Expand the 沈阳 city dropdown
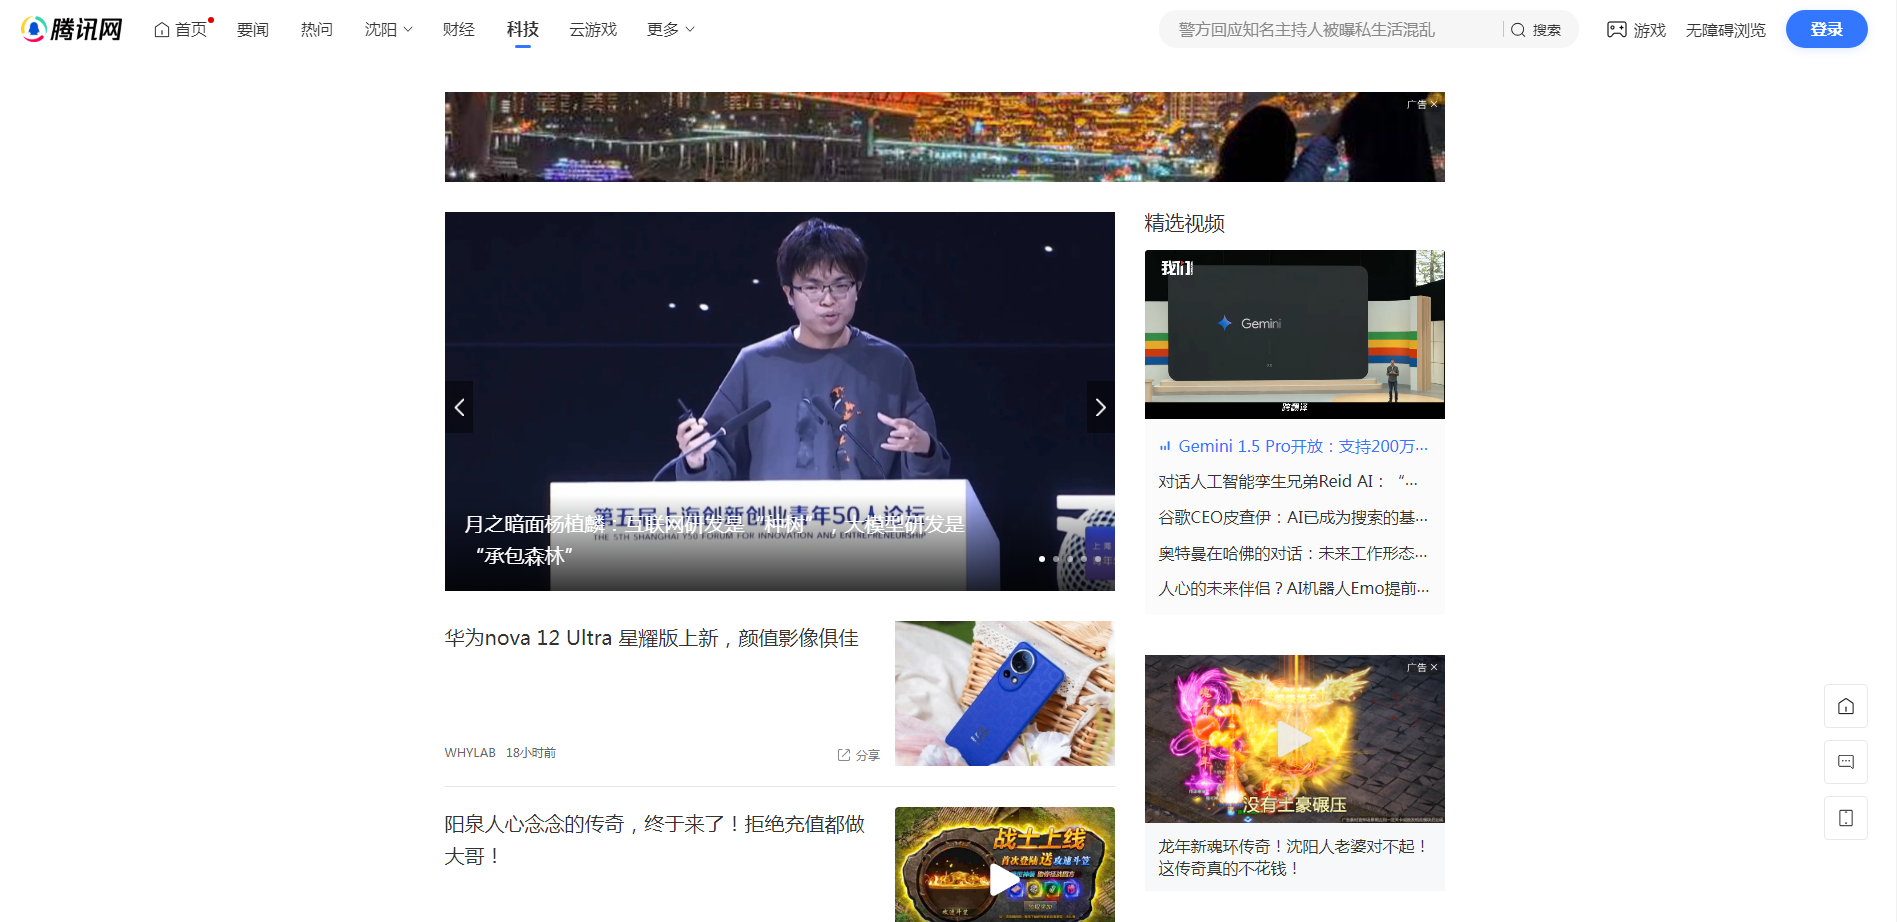This screenshot has width=1897, height=922. pyautogui.click(x=388, y=30)
